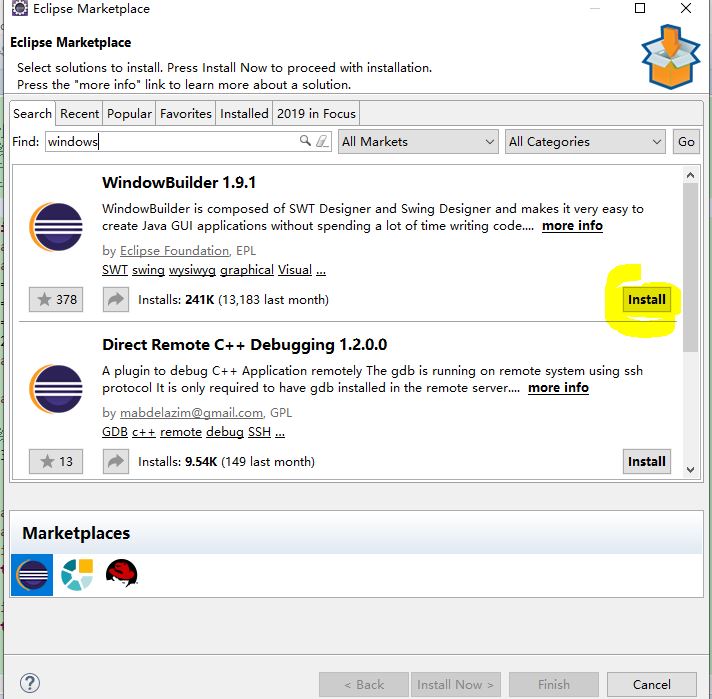Click the Install Now button
Screen dimensions: 712x699
click(455, 684)
